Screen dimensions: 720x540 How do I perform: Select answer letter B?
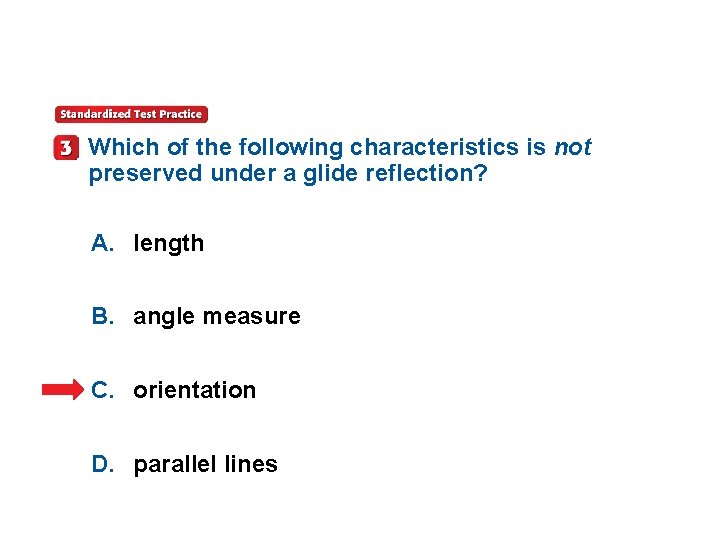[x=103, y=316]
